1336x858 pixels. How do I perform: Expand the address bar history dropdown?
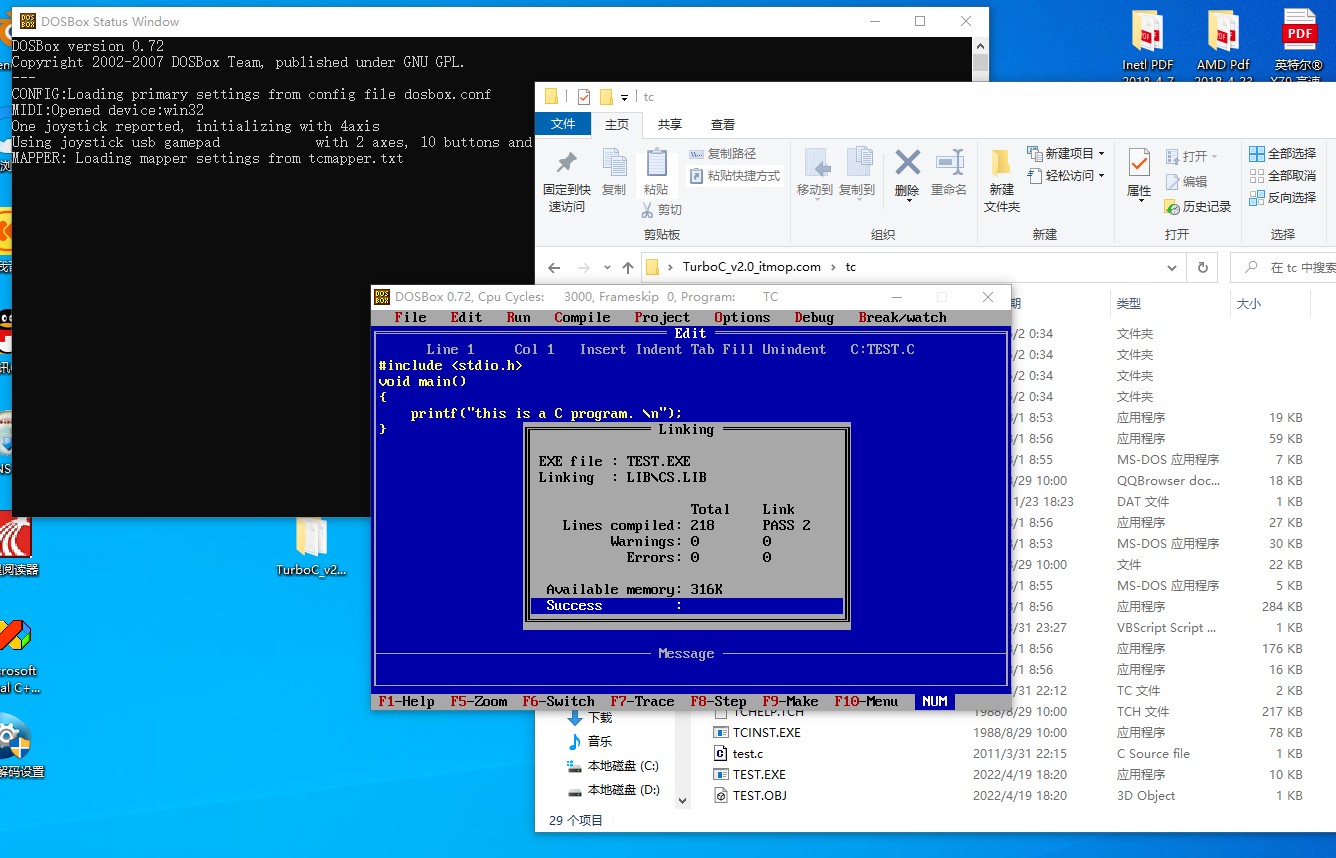pos(1172,268)
